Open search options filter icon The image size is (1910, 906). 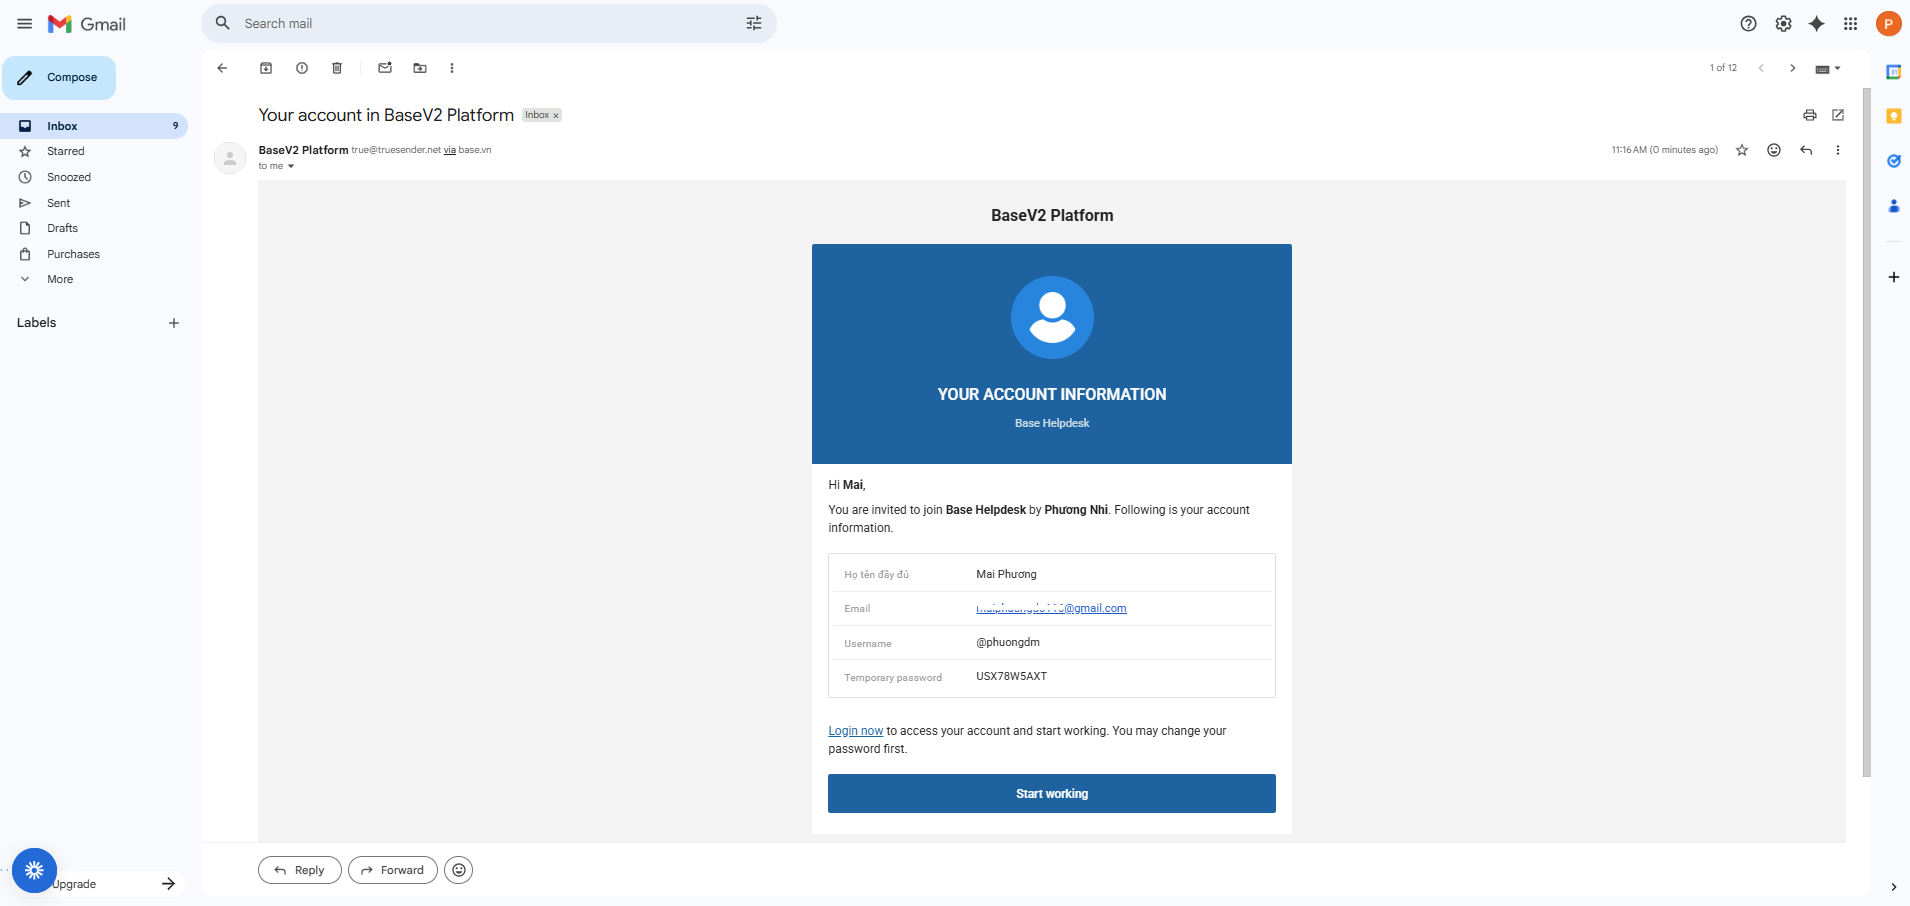(754, 23)
